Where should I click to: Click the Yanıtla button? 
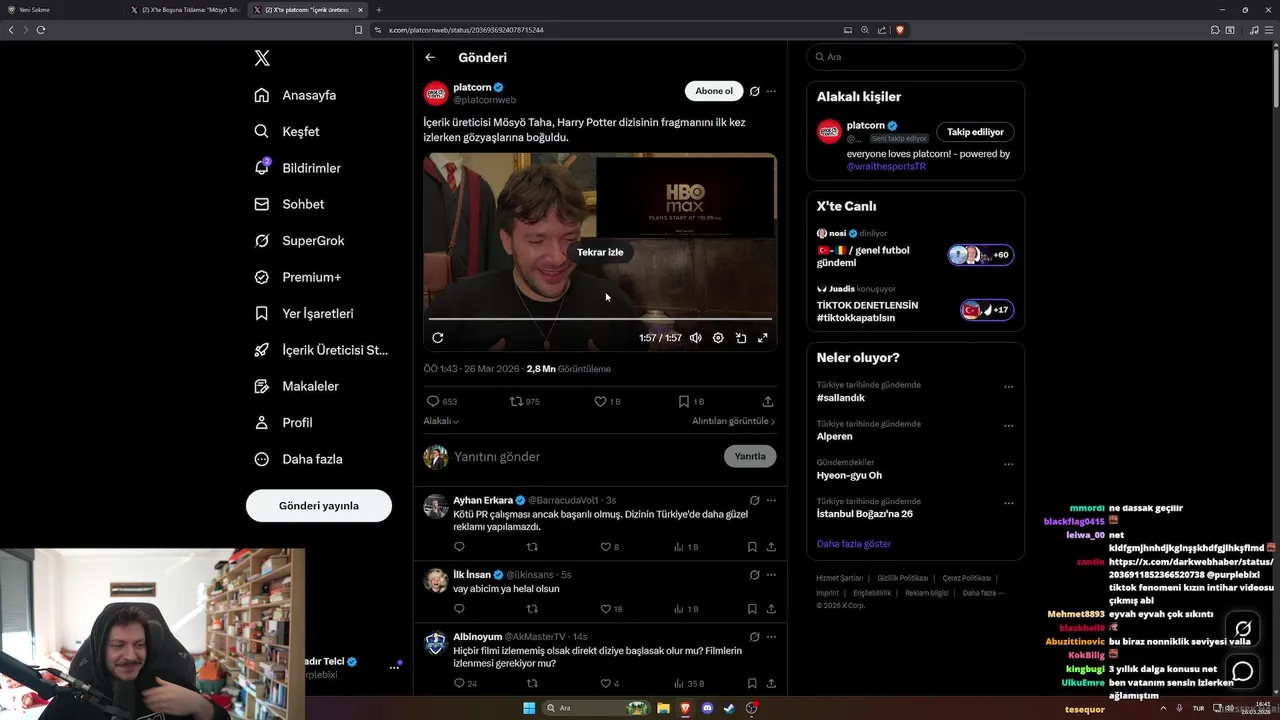tap(750, 456)
